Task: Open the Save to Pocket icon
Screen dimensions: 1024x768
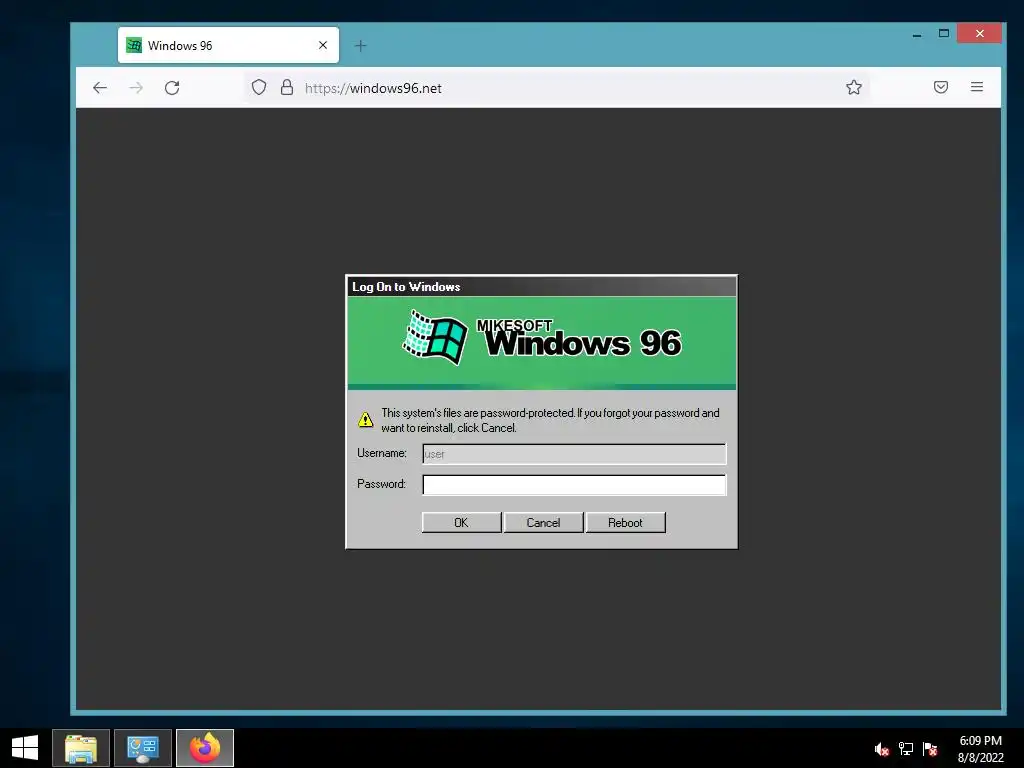Action: pyautogui.click(x=940, y=87)
